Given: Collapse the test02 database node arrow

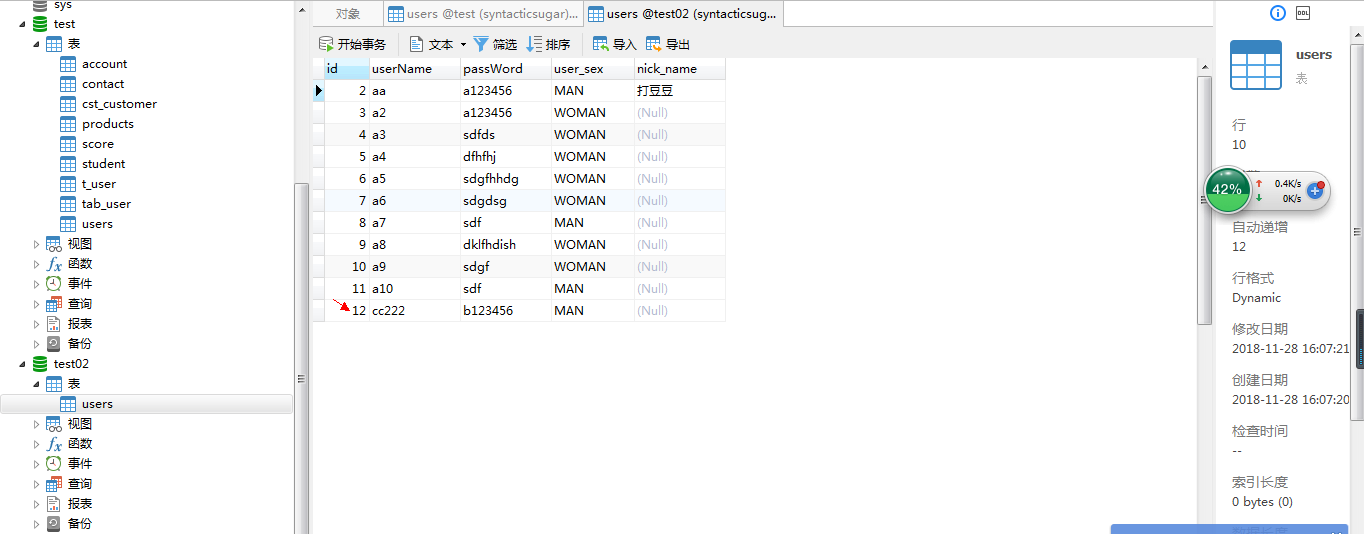Looking at the screenshot, I should point(22,364).
